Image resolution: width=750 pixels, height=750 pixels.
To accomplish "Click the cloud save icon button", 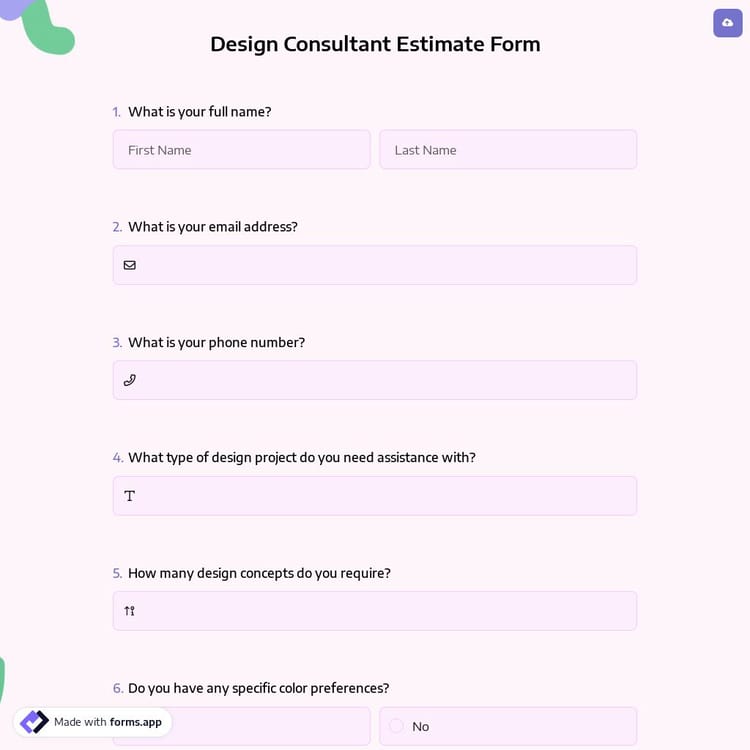I will click(727, 23).
